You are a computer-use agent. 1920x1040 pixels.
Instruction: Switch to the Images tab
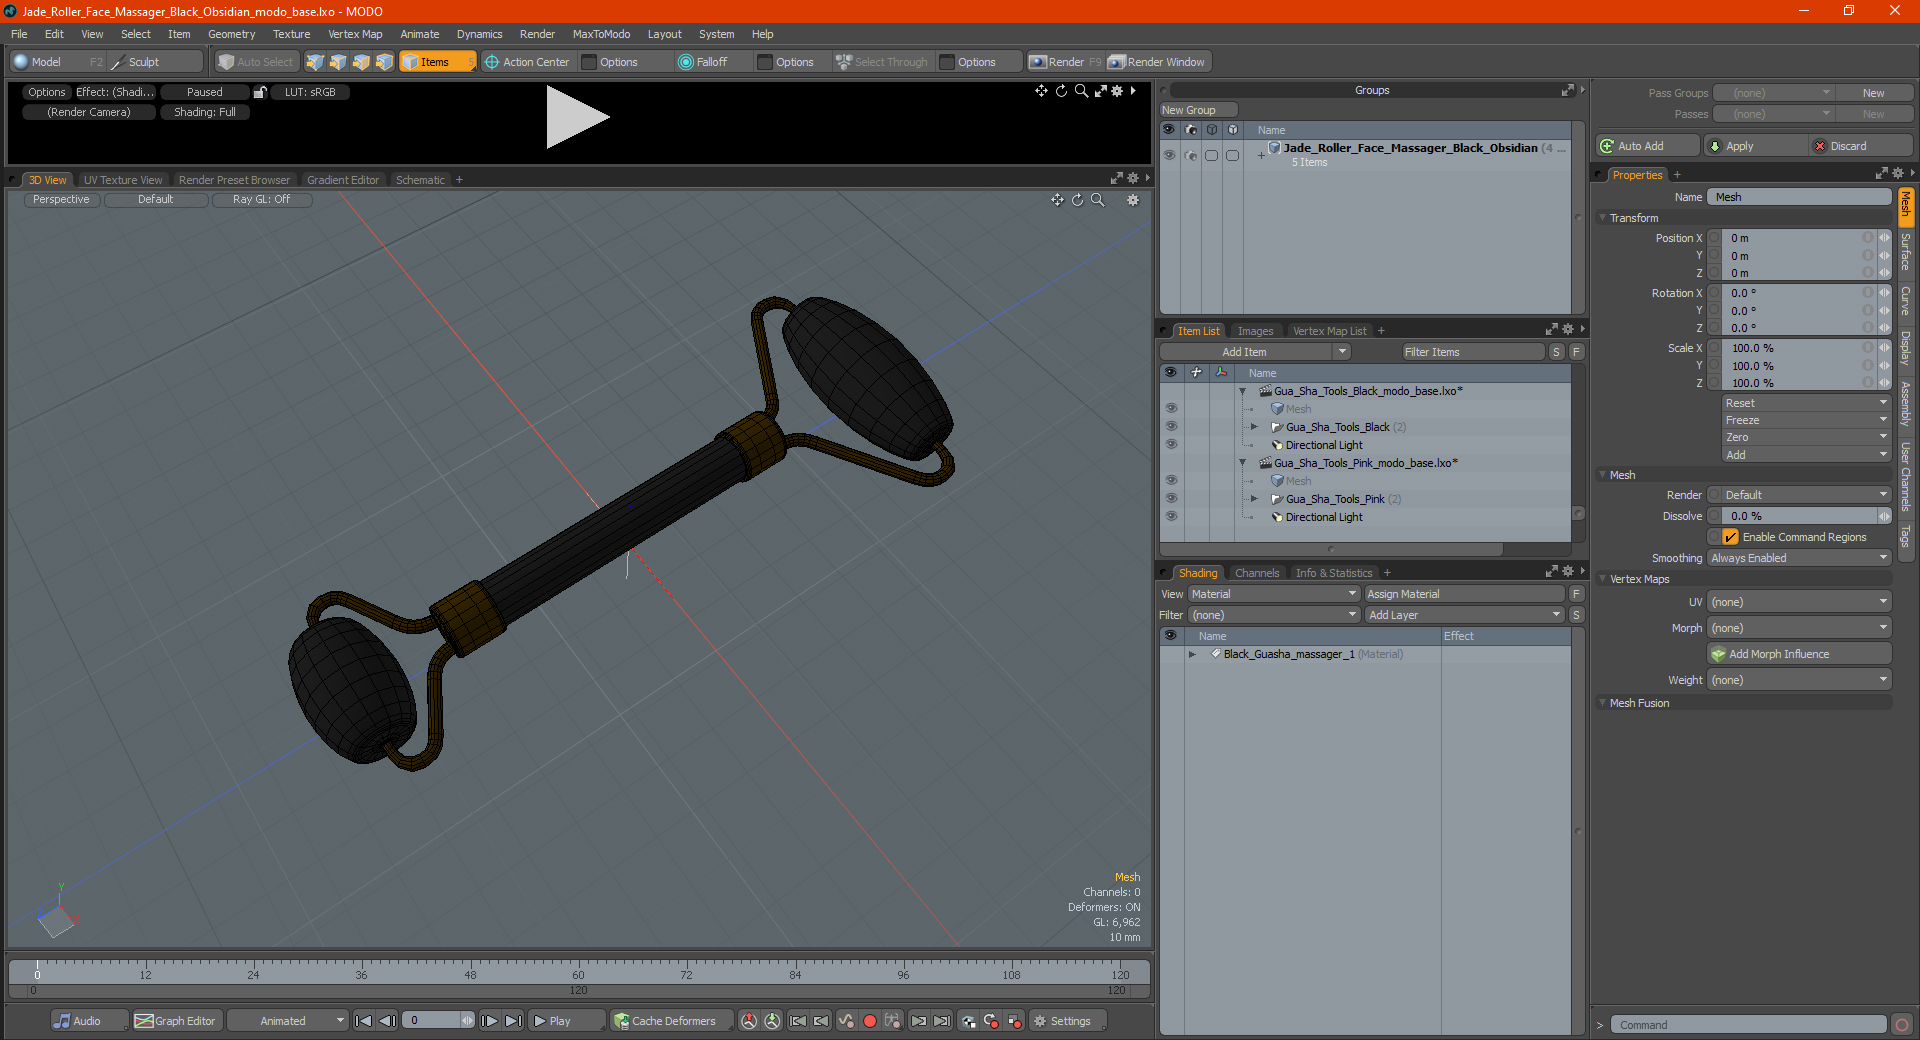[x=1255, y=331]
